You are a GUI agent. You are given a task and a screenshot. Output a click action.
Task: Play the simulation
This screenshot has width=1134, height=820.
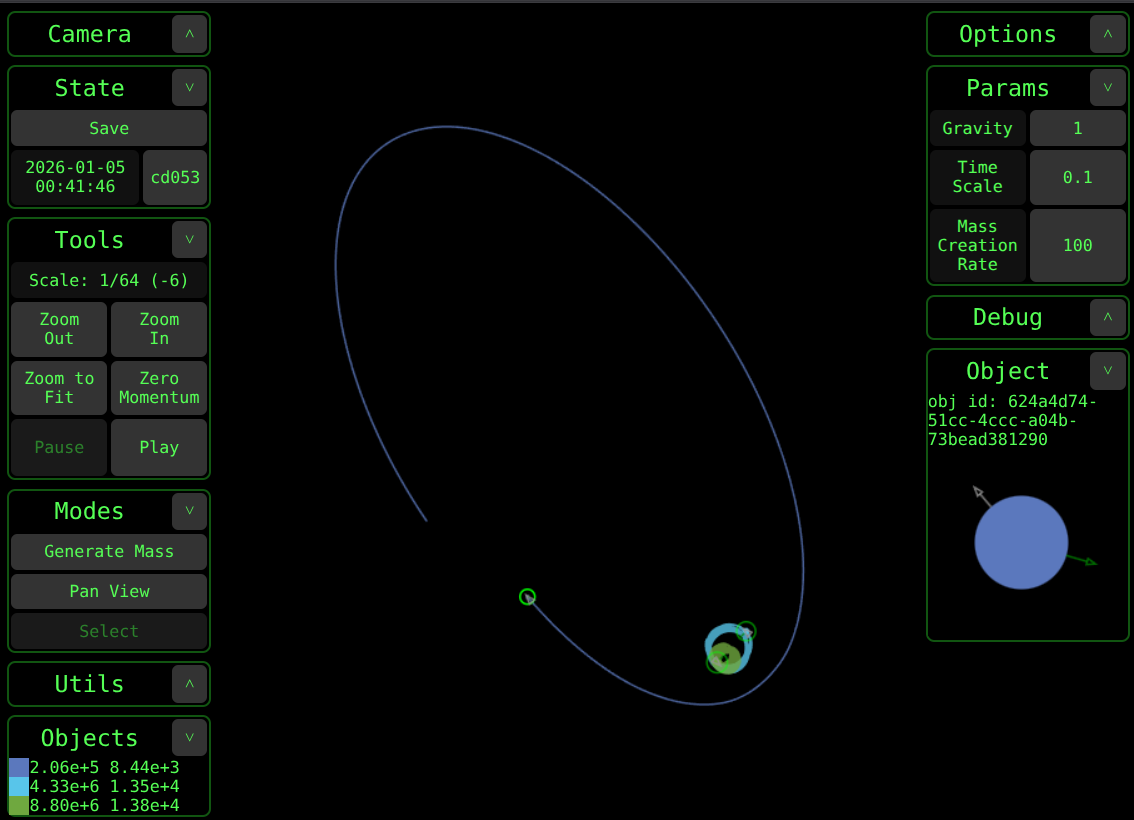[159, 448]
